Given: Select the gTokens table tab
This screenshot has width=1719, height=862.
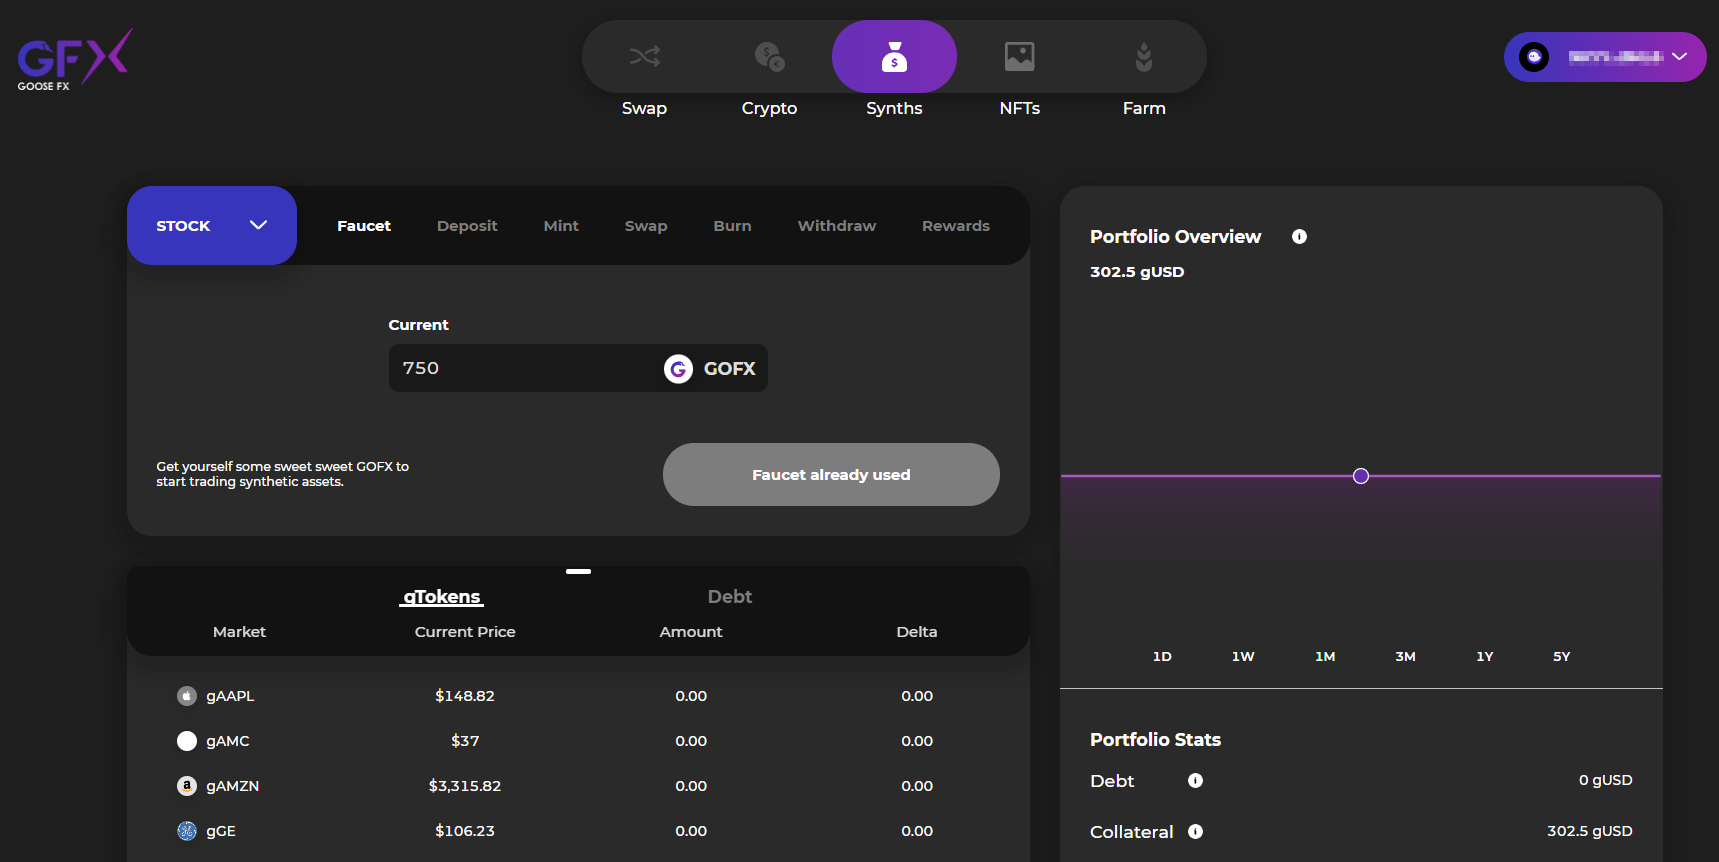Looking at the screenshot, I should pos(442,597).
